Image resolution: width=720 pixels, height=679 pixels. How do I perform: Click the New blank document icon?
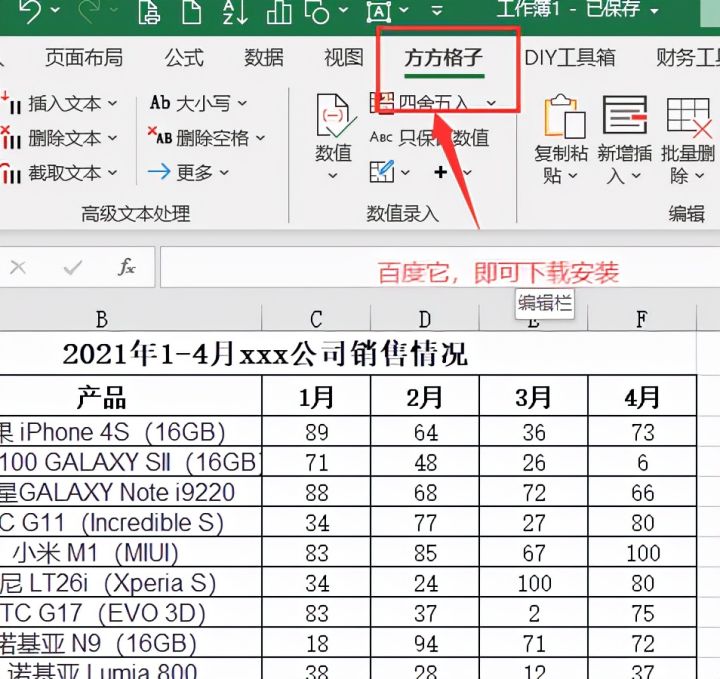192,11
